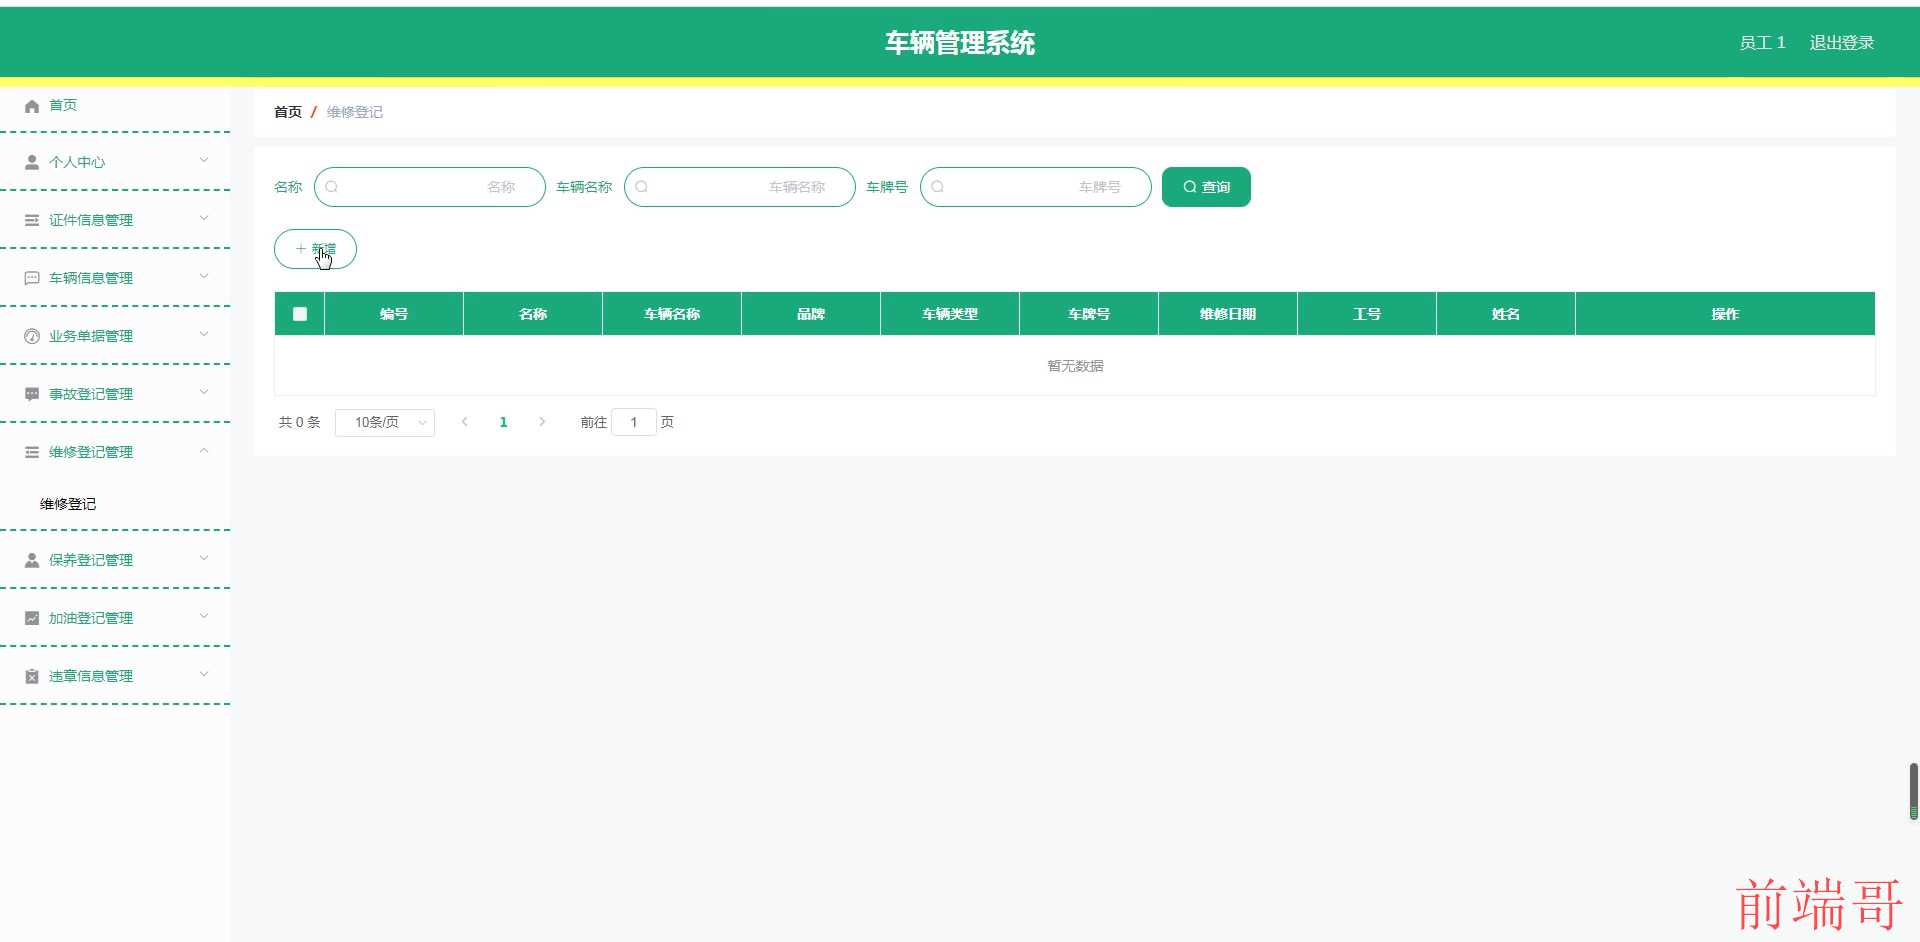Click the 暂无数据 empty table text

pos(1075,366)
